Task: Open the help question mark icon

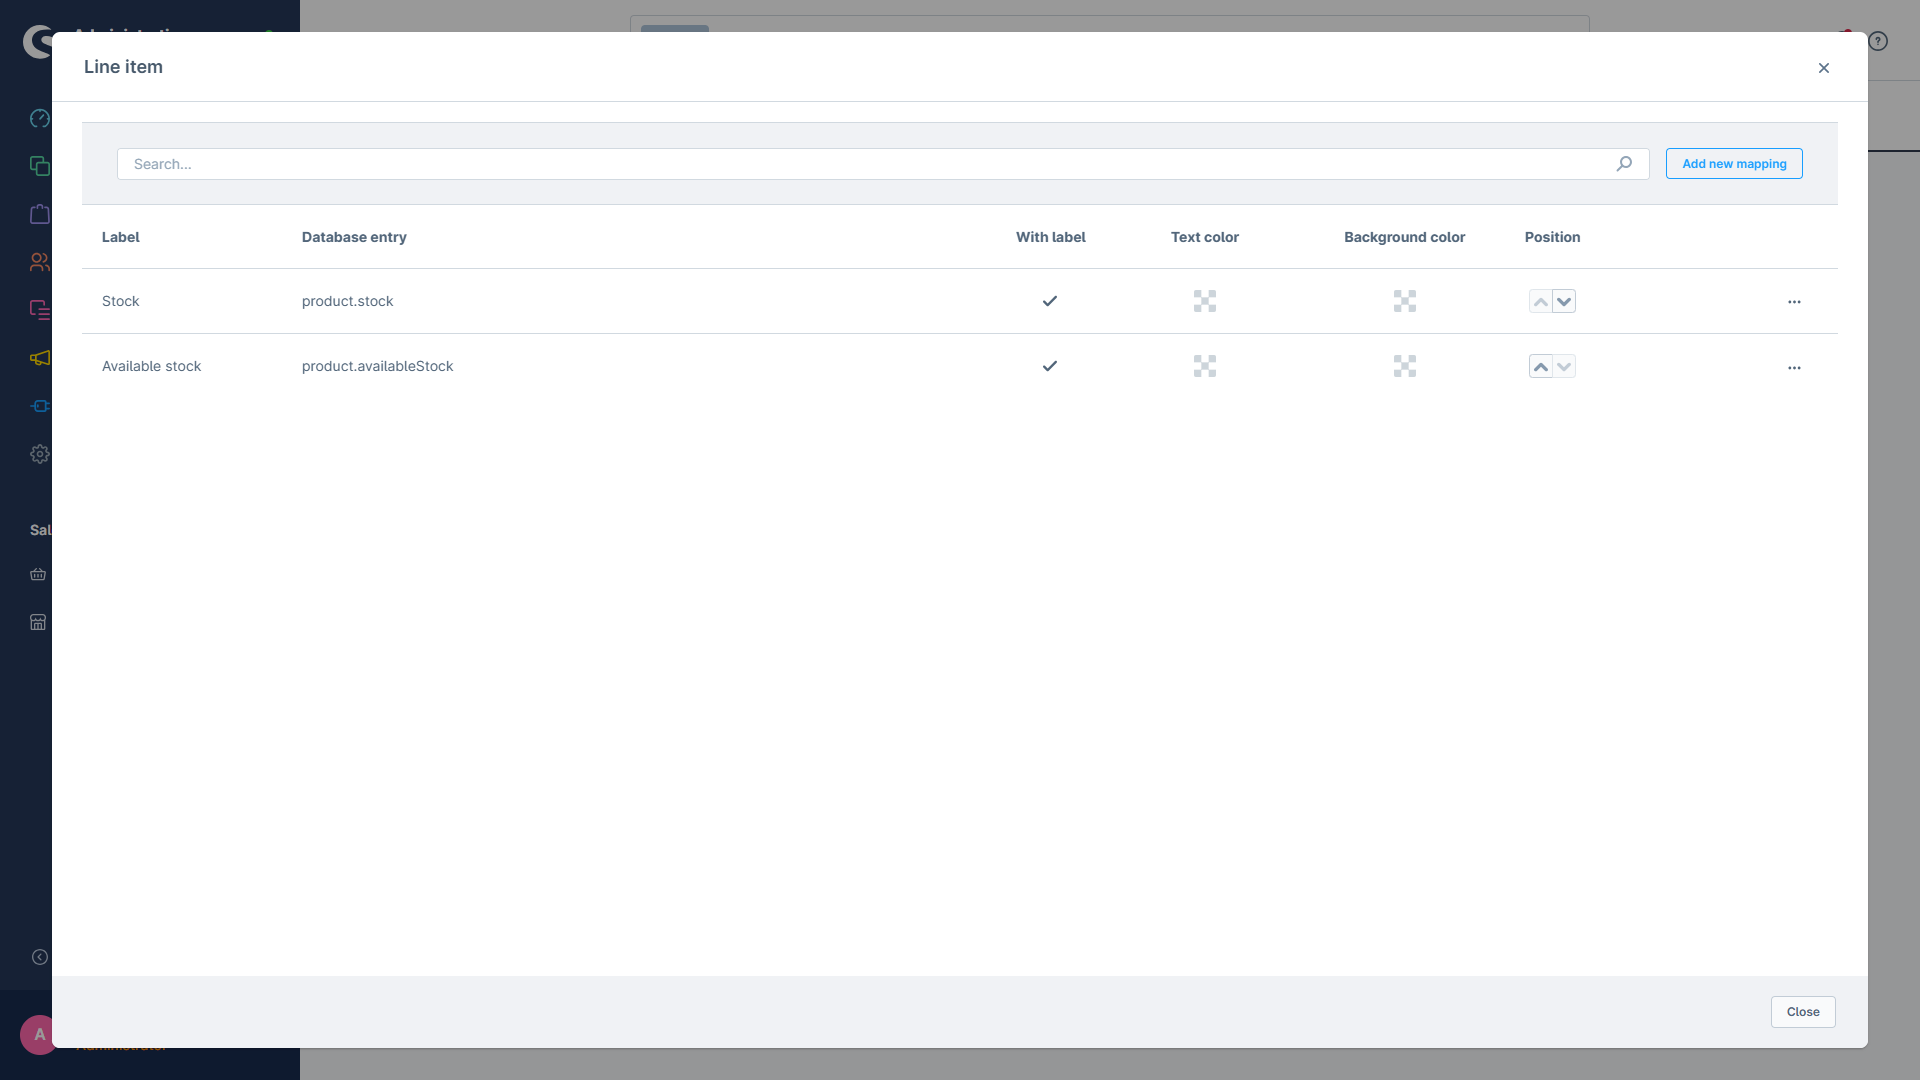Action: coord(1878,41)
